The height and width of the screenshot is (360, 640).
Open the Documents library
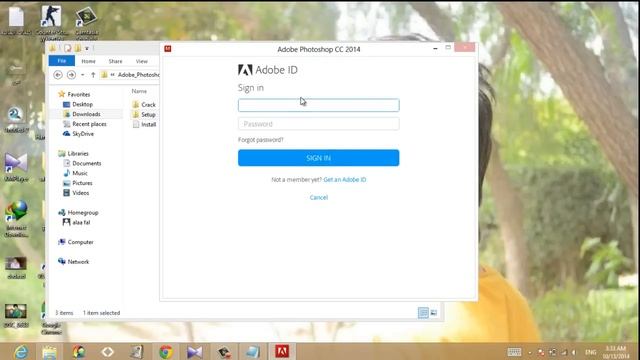click(x=86, y=163)
